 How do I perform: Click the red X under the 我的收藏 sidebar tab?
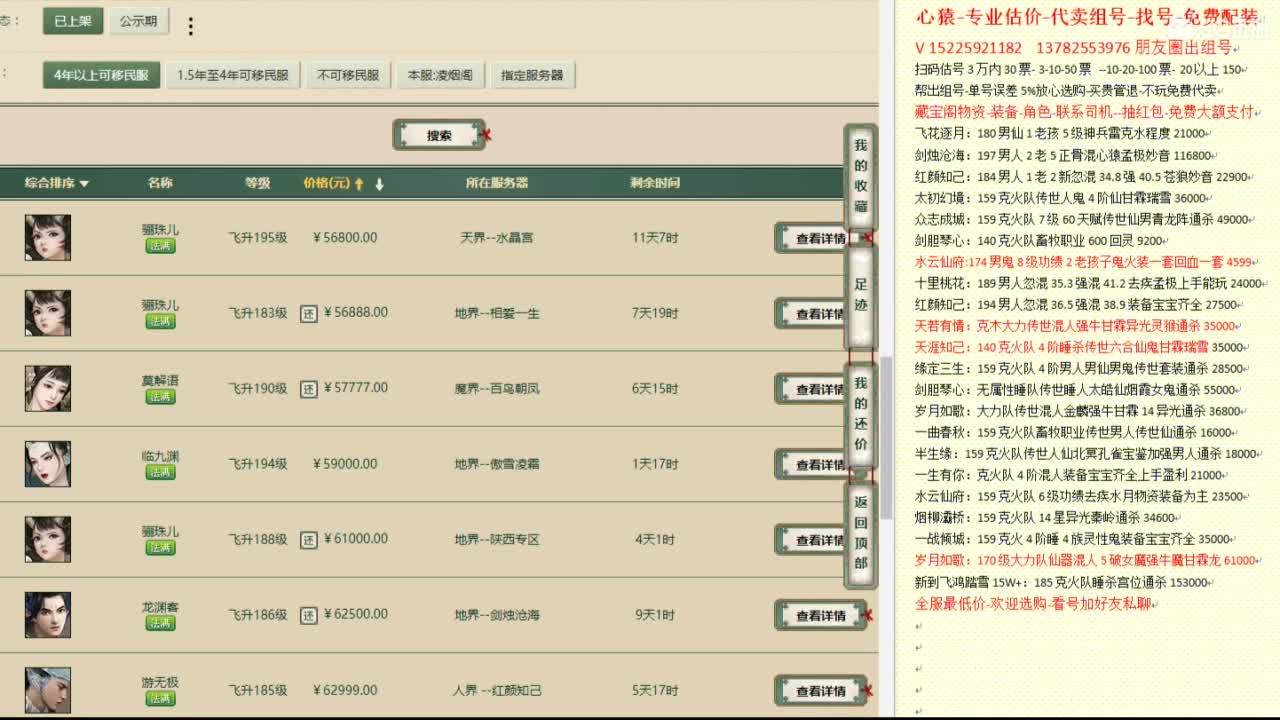pos(866,238)
